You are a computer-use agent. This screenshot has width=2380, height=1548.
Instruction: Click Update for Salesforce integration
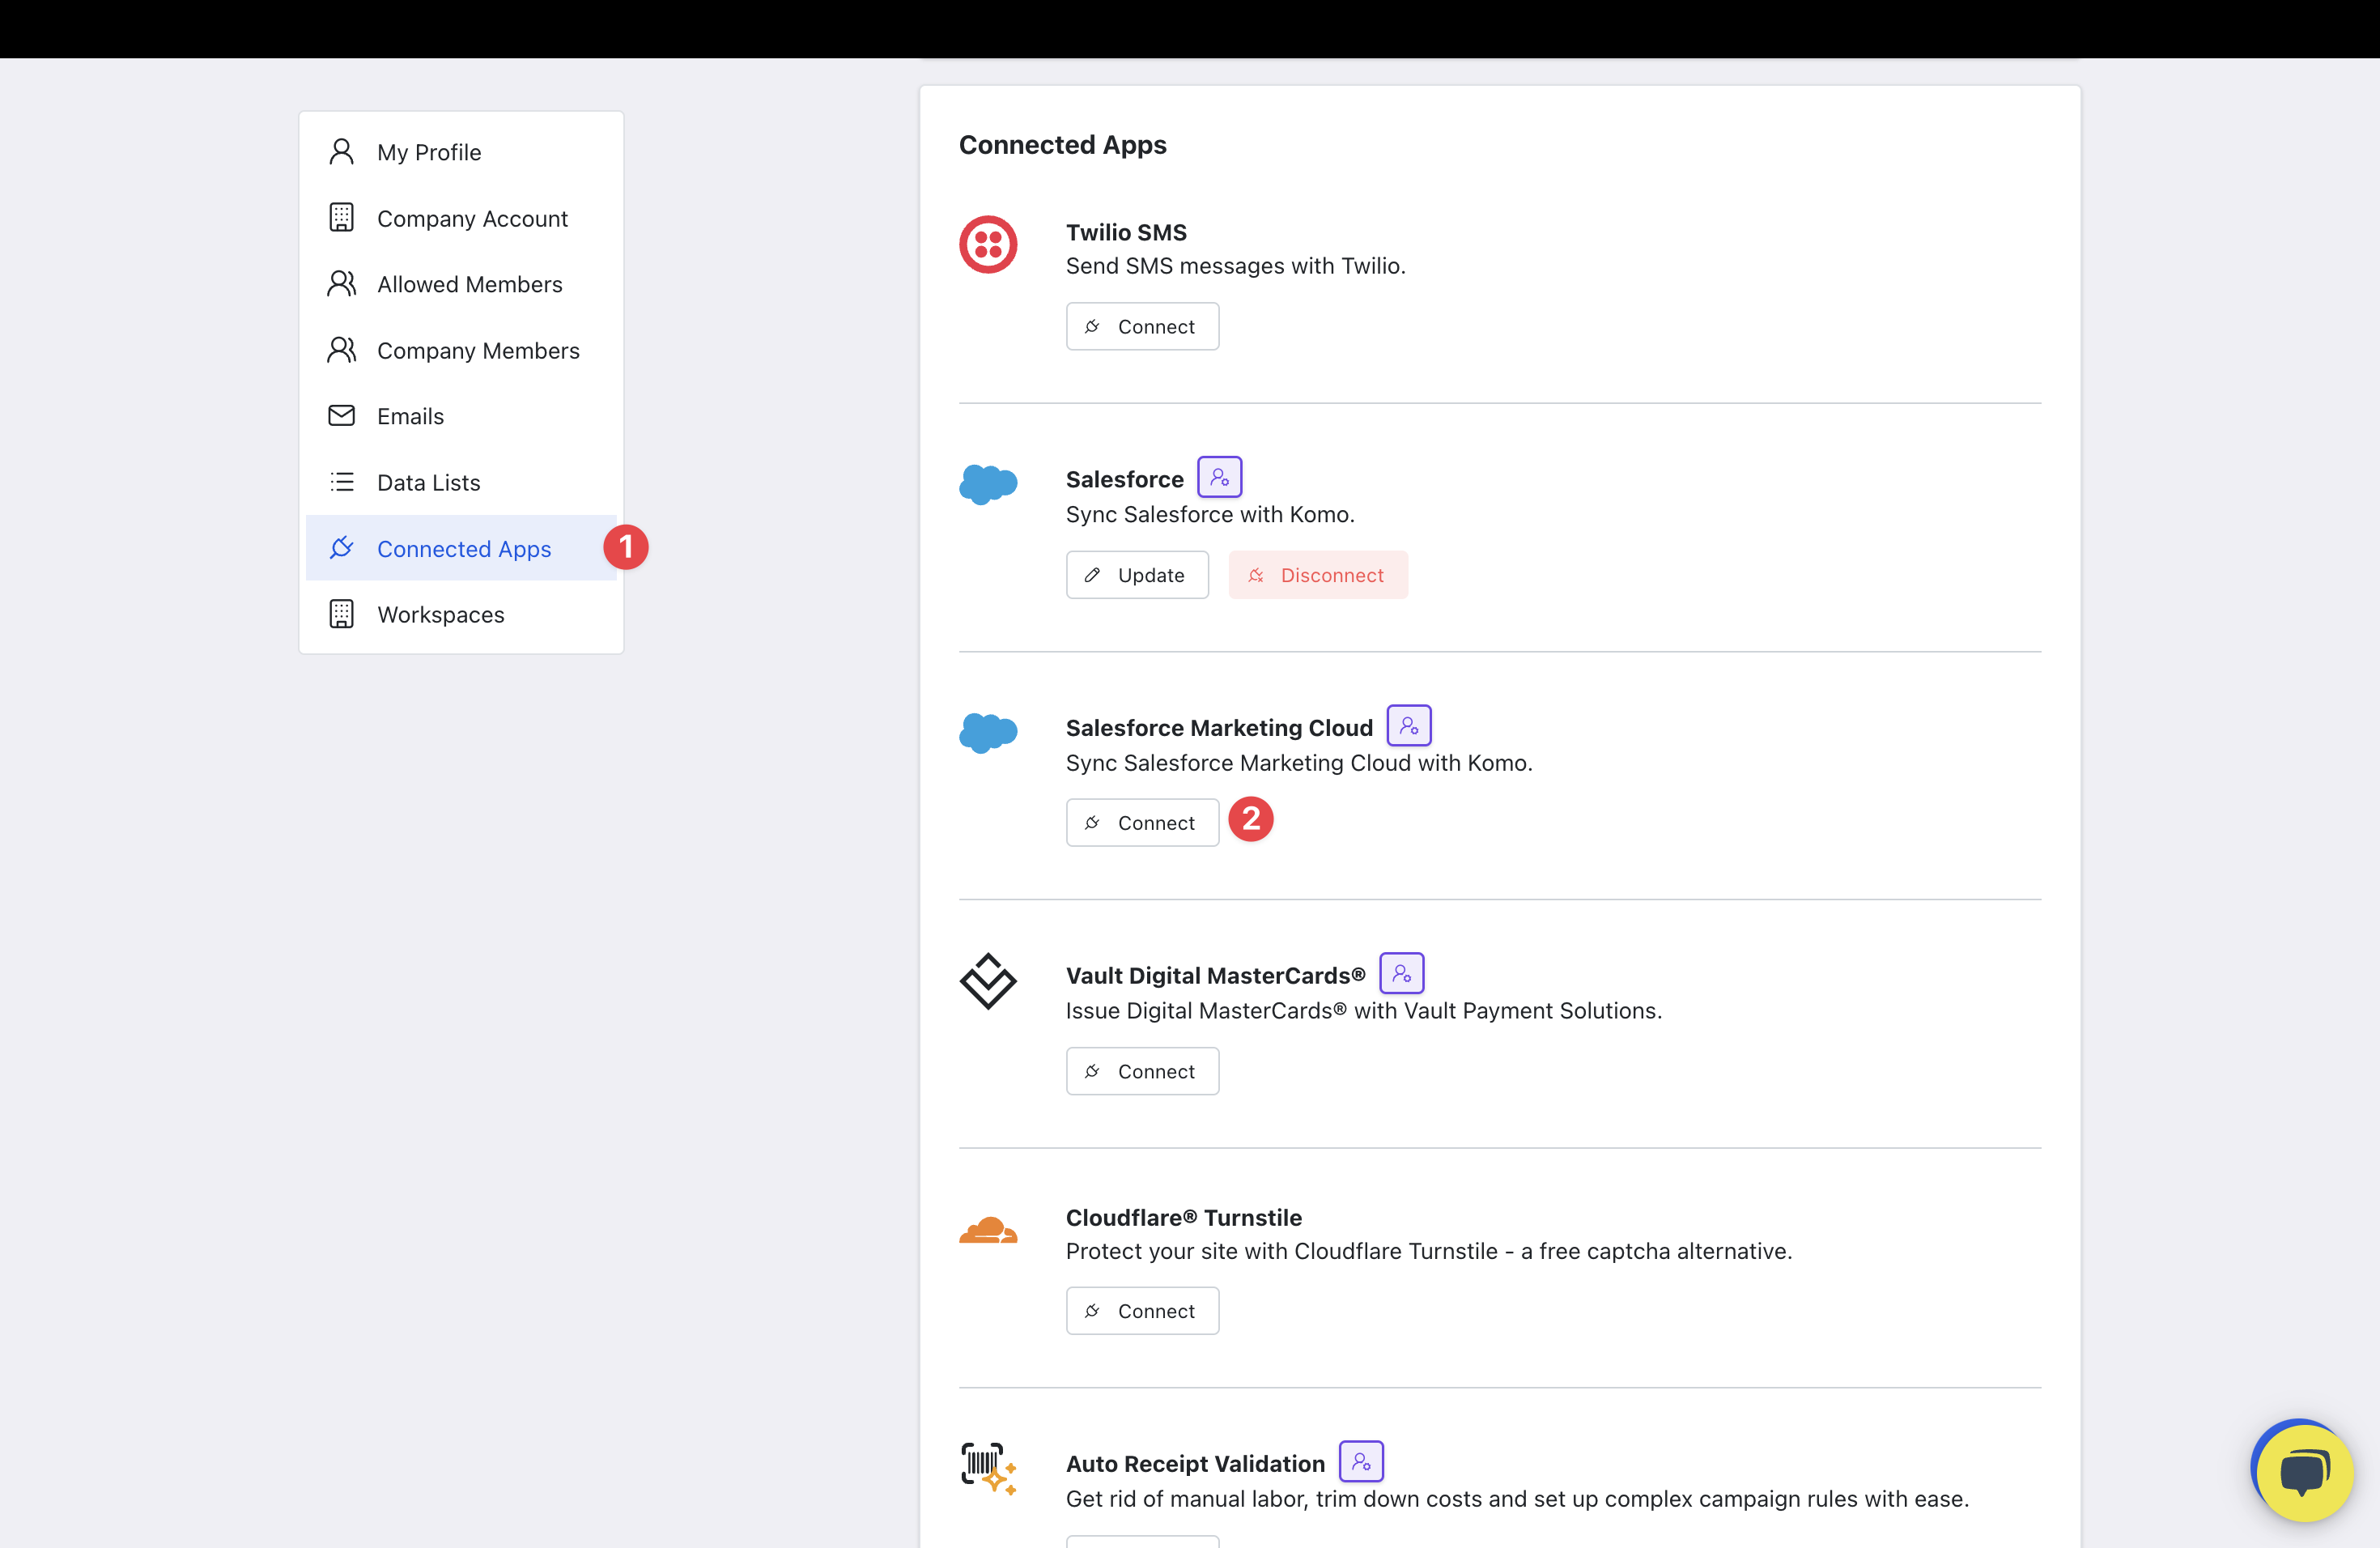(x=1137, y=575)
